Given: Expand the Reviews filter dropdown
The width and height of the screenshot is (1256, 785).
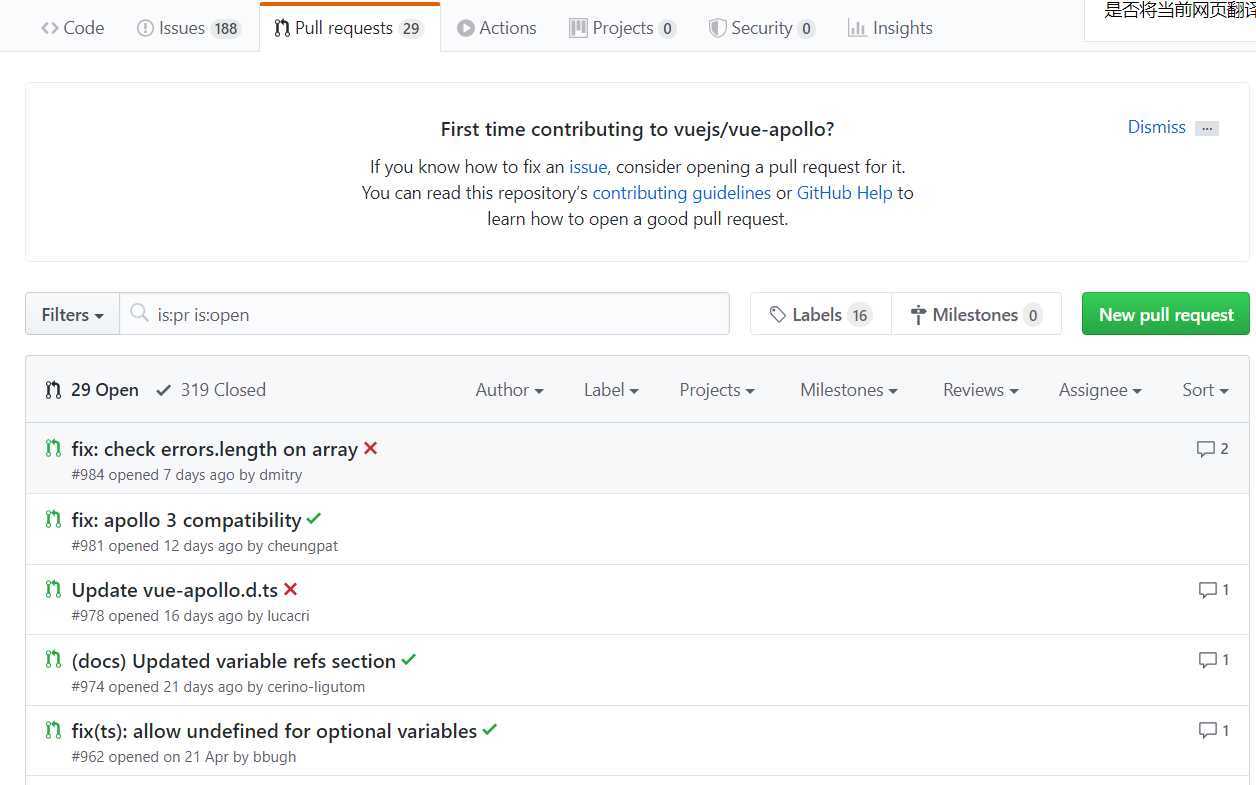Looking at the screenshot, I should [x=981, y=390].
